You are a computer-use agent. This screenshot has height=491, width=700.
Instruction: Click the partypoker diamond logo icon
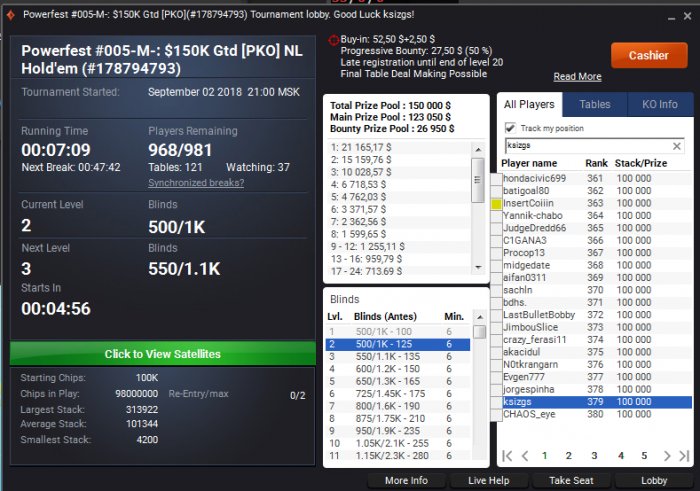click(11, 15)
